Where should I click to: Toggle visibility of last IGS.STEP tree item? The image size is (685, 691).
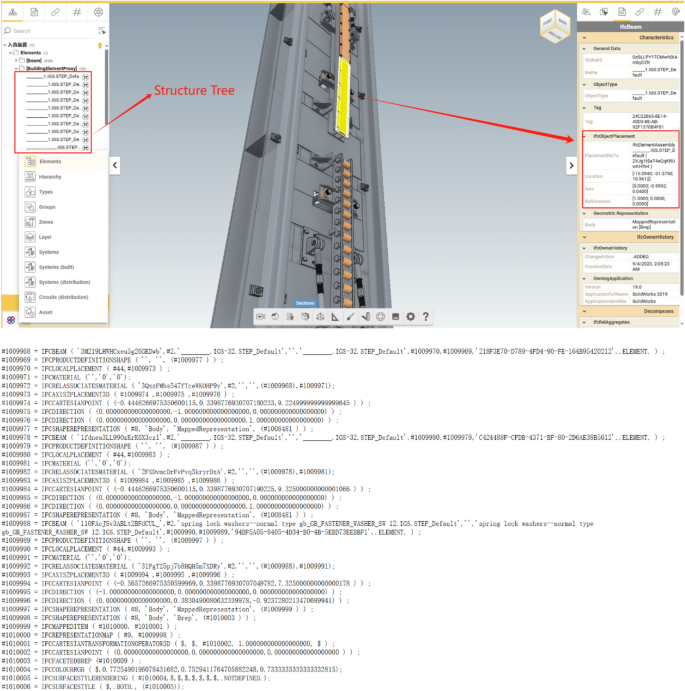coord(87,147)
